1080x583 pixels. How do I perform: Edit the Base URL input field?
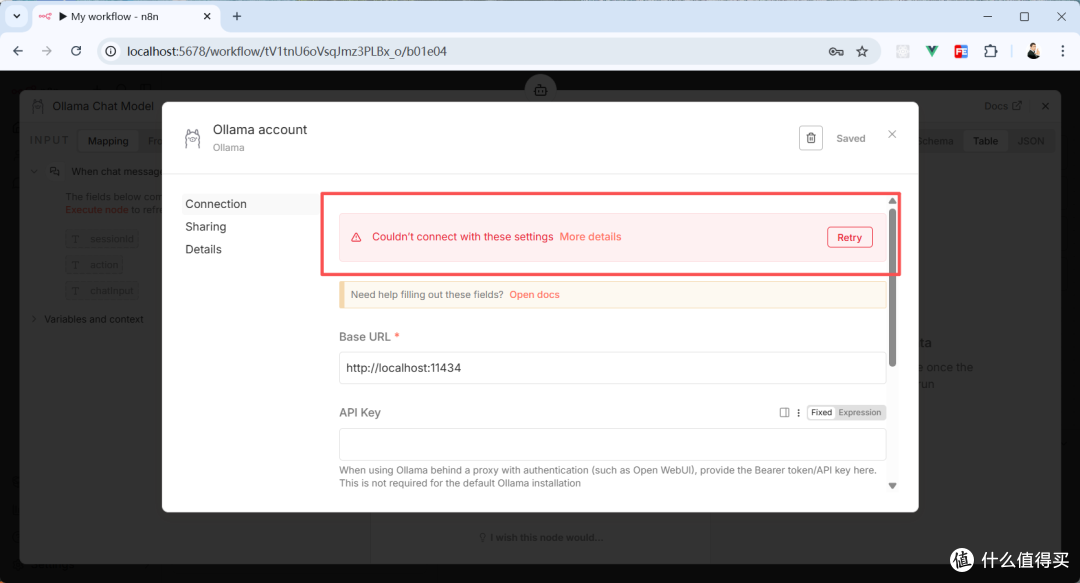click(612, 368)
